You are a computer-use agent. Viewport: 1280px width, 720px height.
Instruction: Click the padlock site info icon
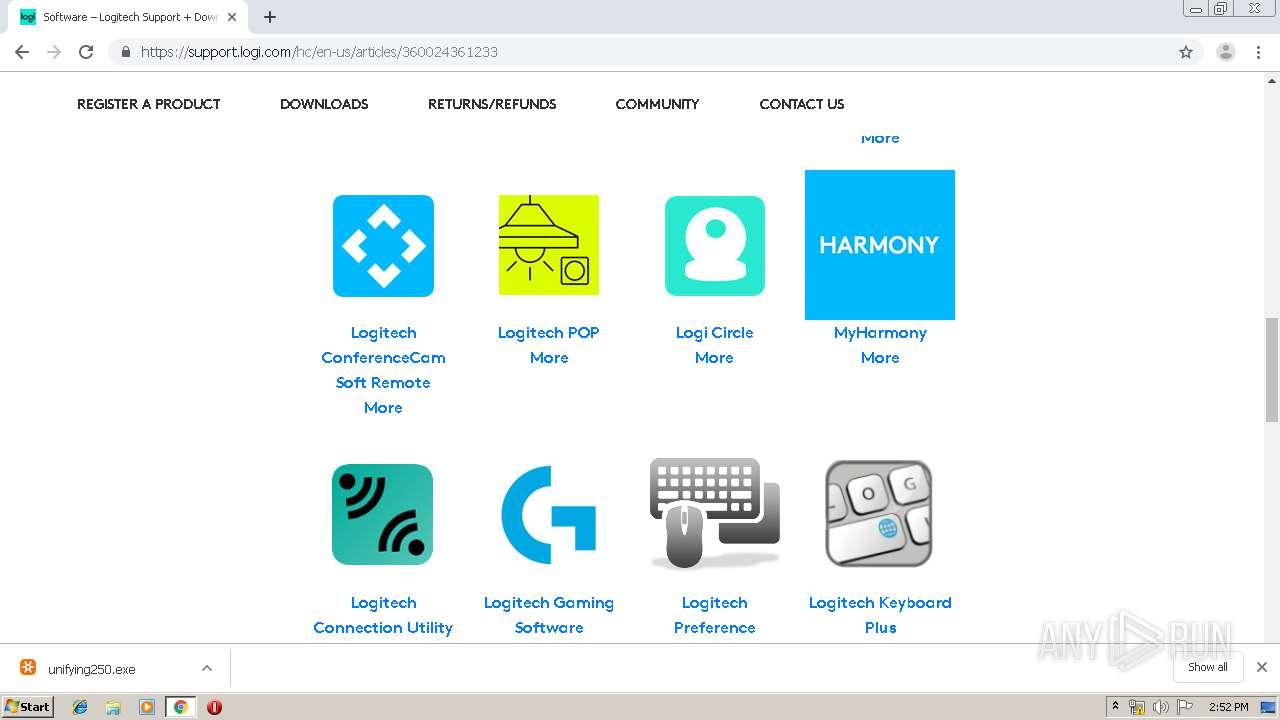coord(125,52)
